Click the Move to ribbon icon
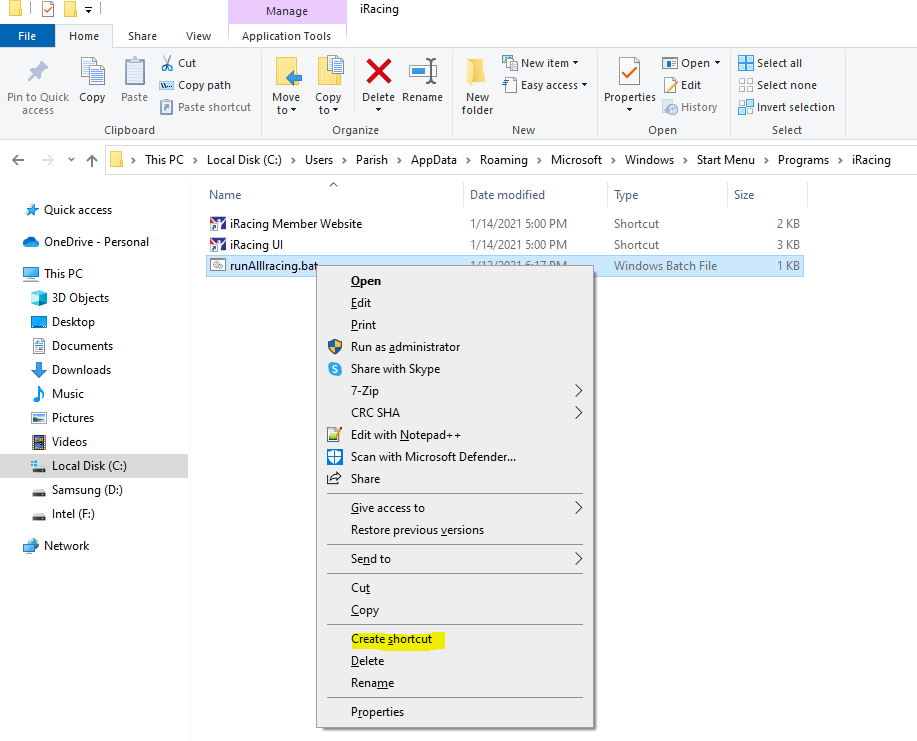The width and height of the screenshot is (917, 741). pos(287,72)
